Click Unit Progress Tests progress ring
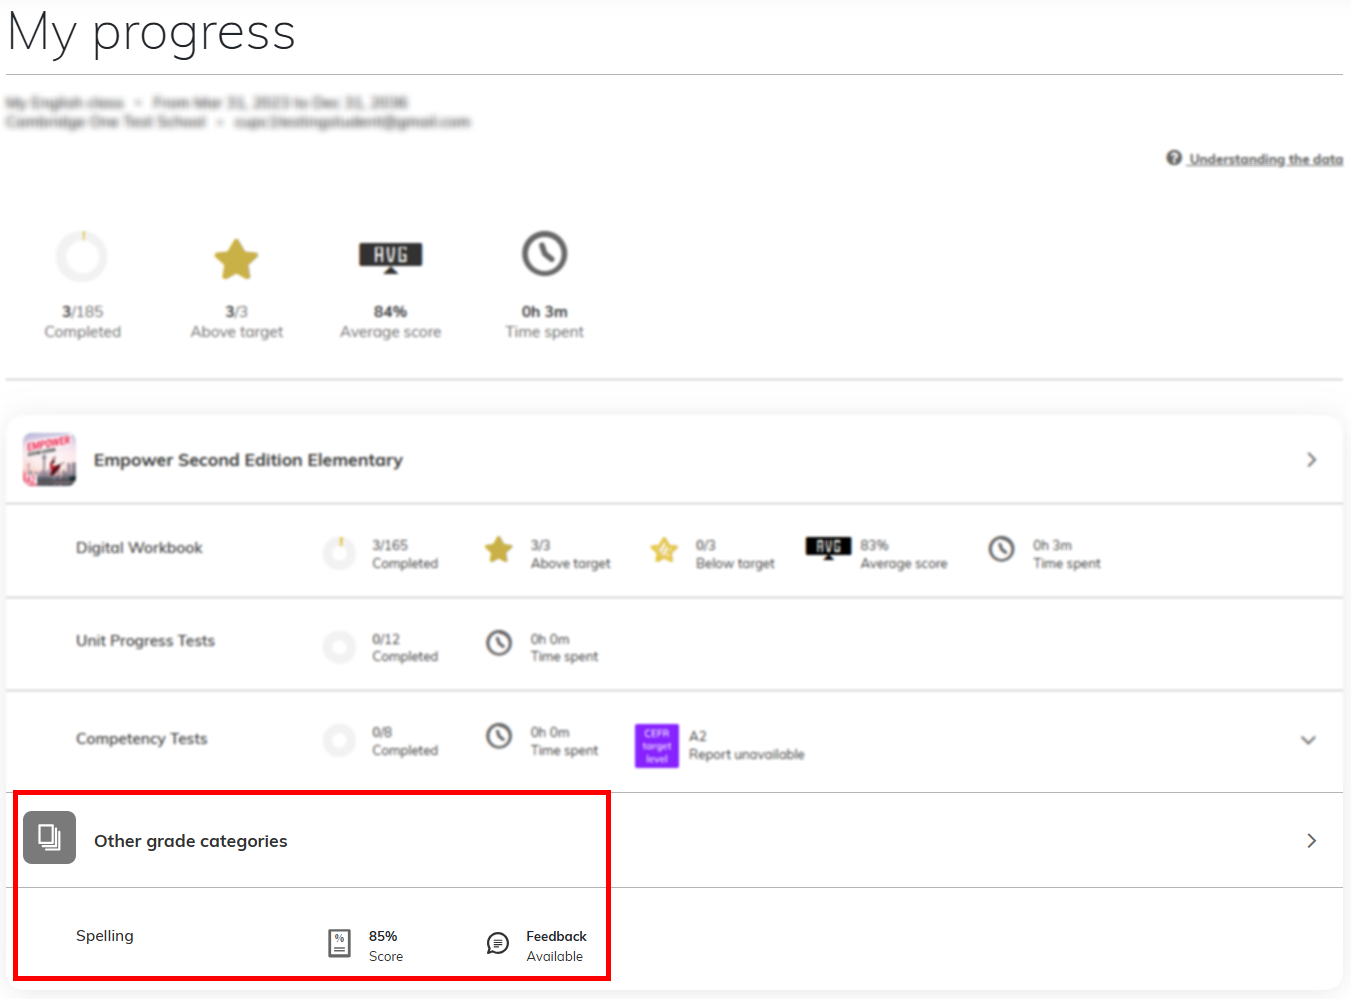Viewport: 1351px width, 999px height. click(x=340, y=647)
